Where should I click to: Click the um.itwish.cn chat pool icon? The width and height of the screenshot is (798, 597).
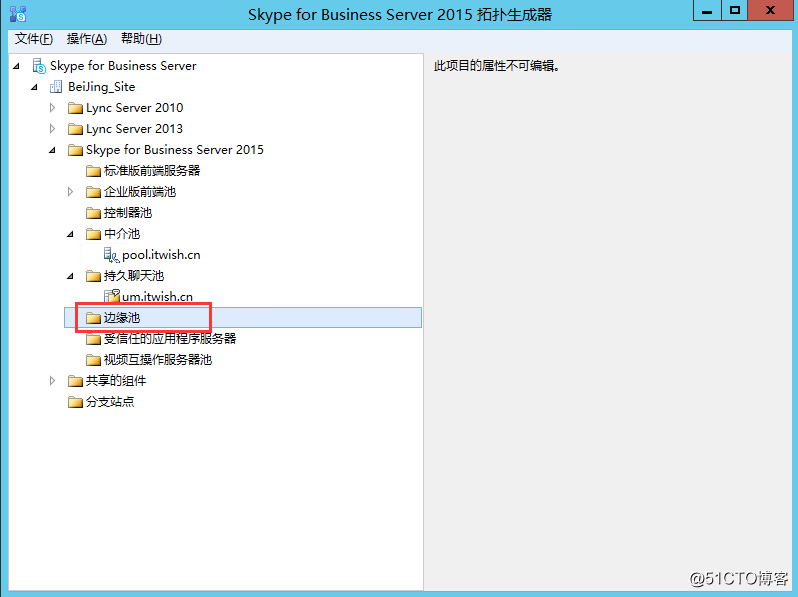(x=111, y=296)
